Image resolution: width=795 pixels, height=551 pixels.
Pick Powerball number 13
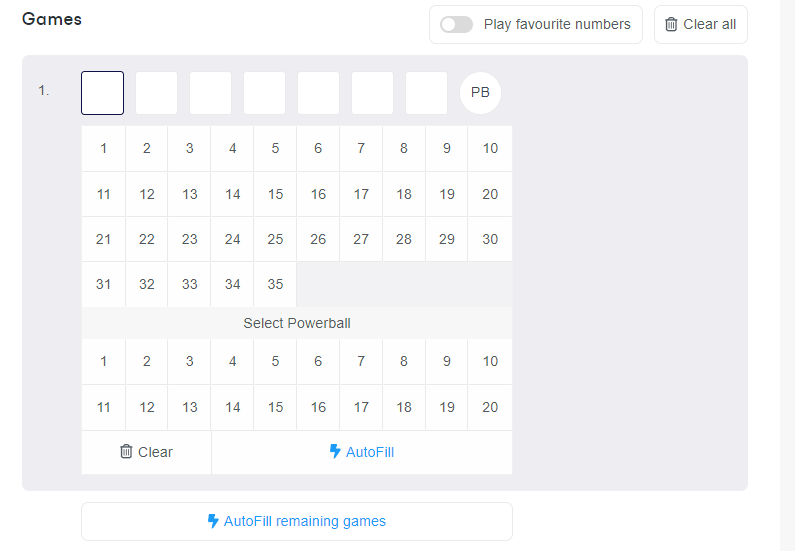tap(190, 407)
